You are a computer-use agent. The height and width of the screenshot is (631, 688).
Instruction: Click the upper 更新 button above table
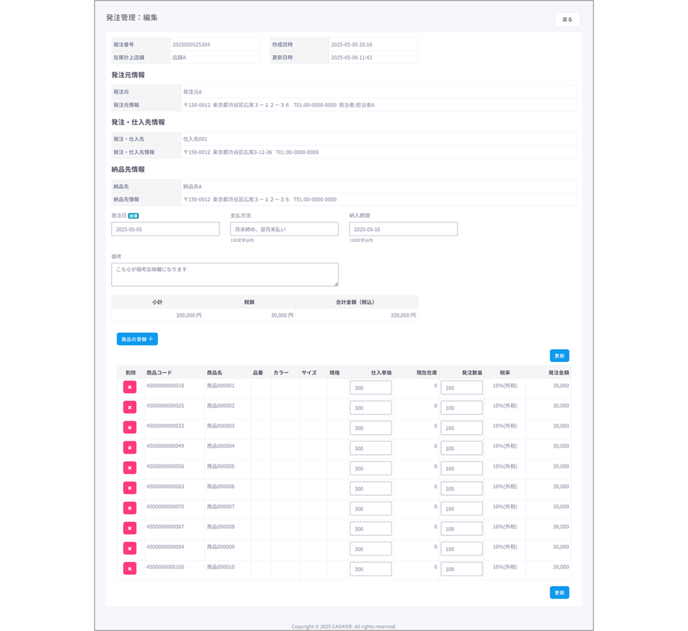tap(559, 355)
